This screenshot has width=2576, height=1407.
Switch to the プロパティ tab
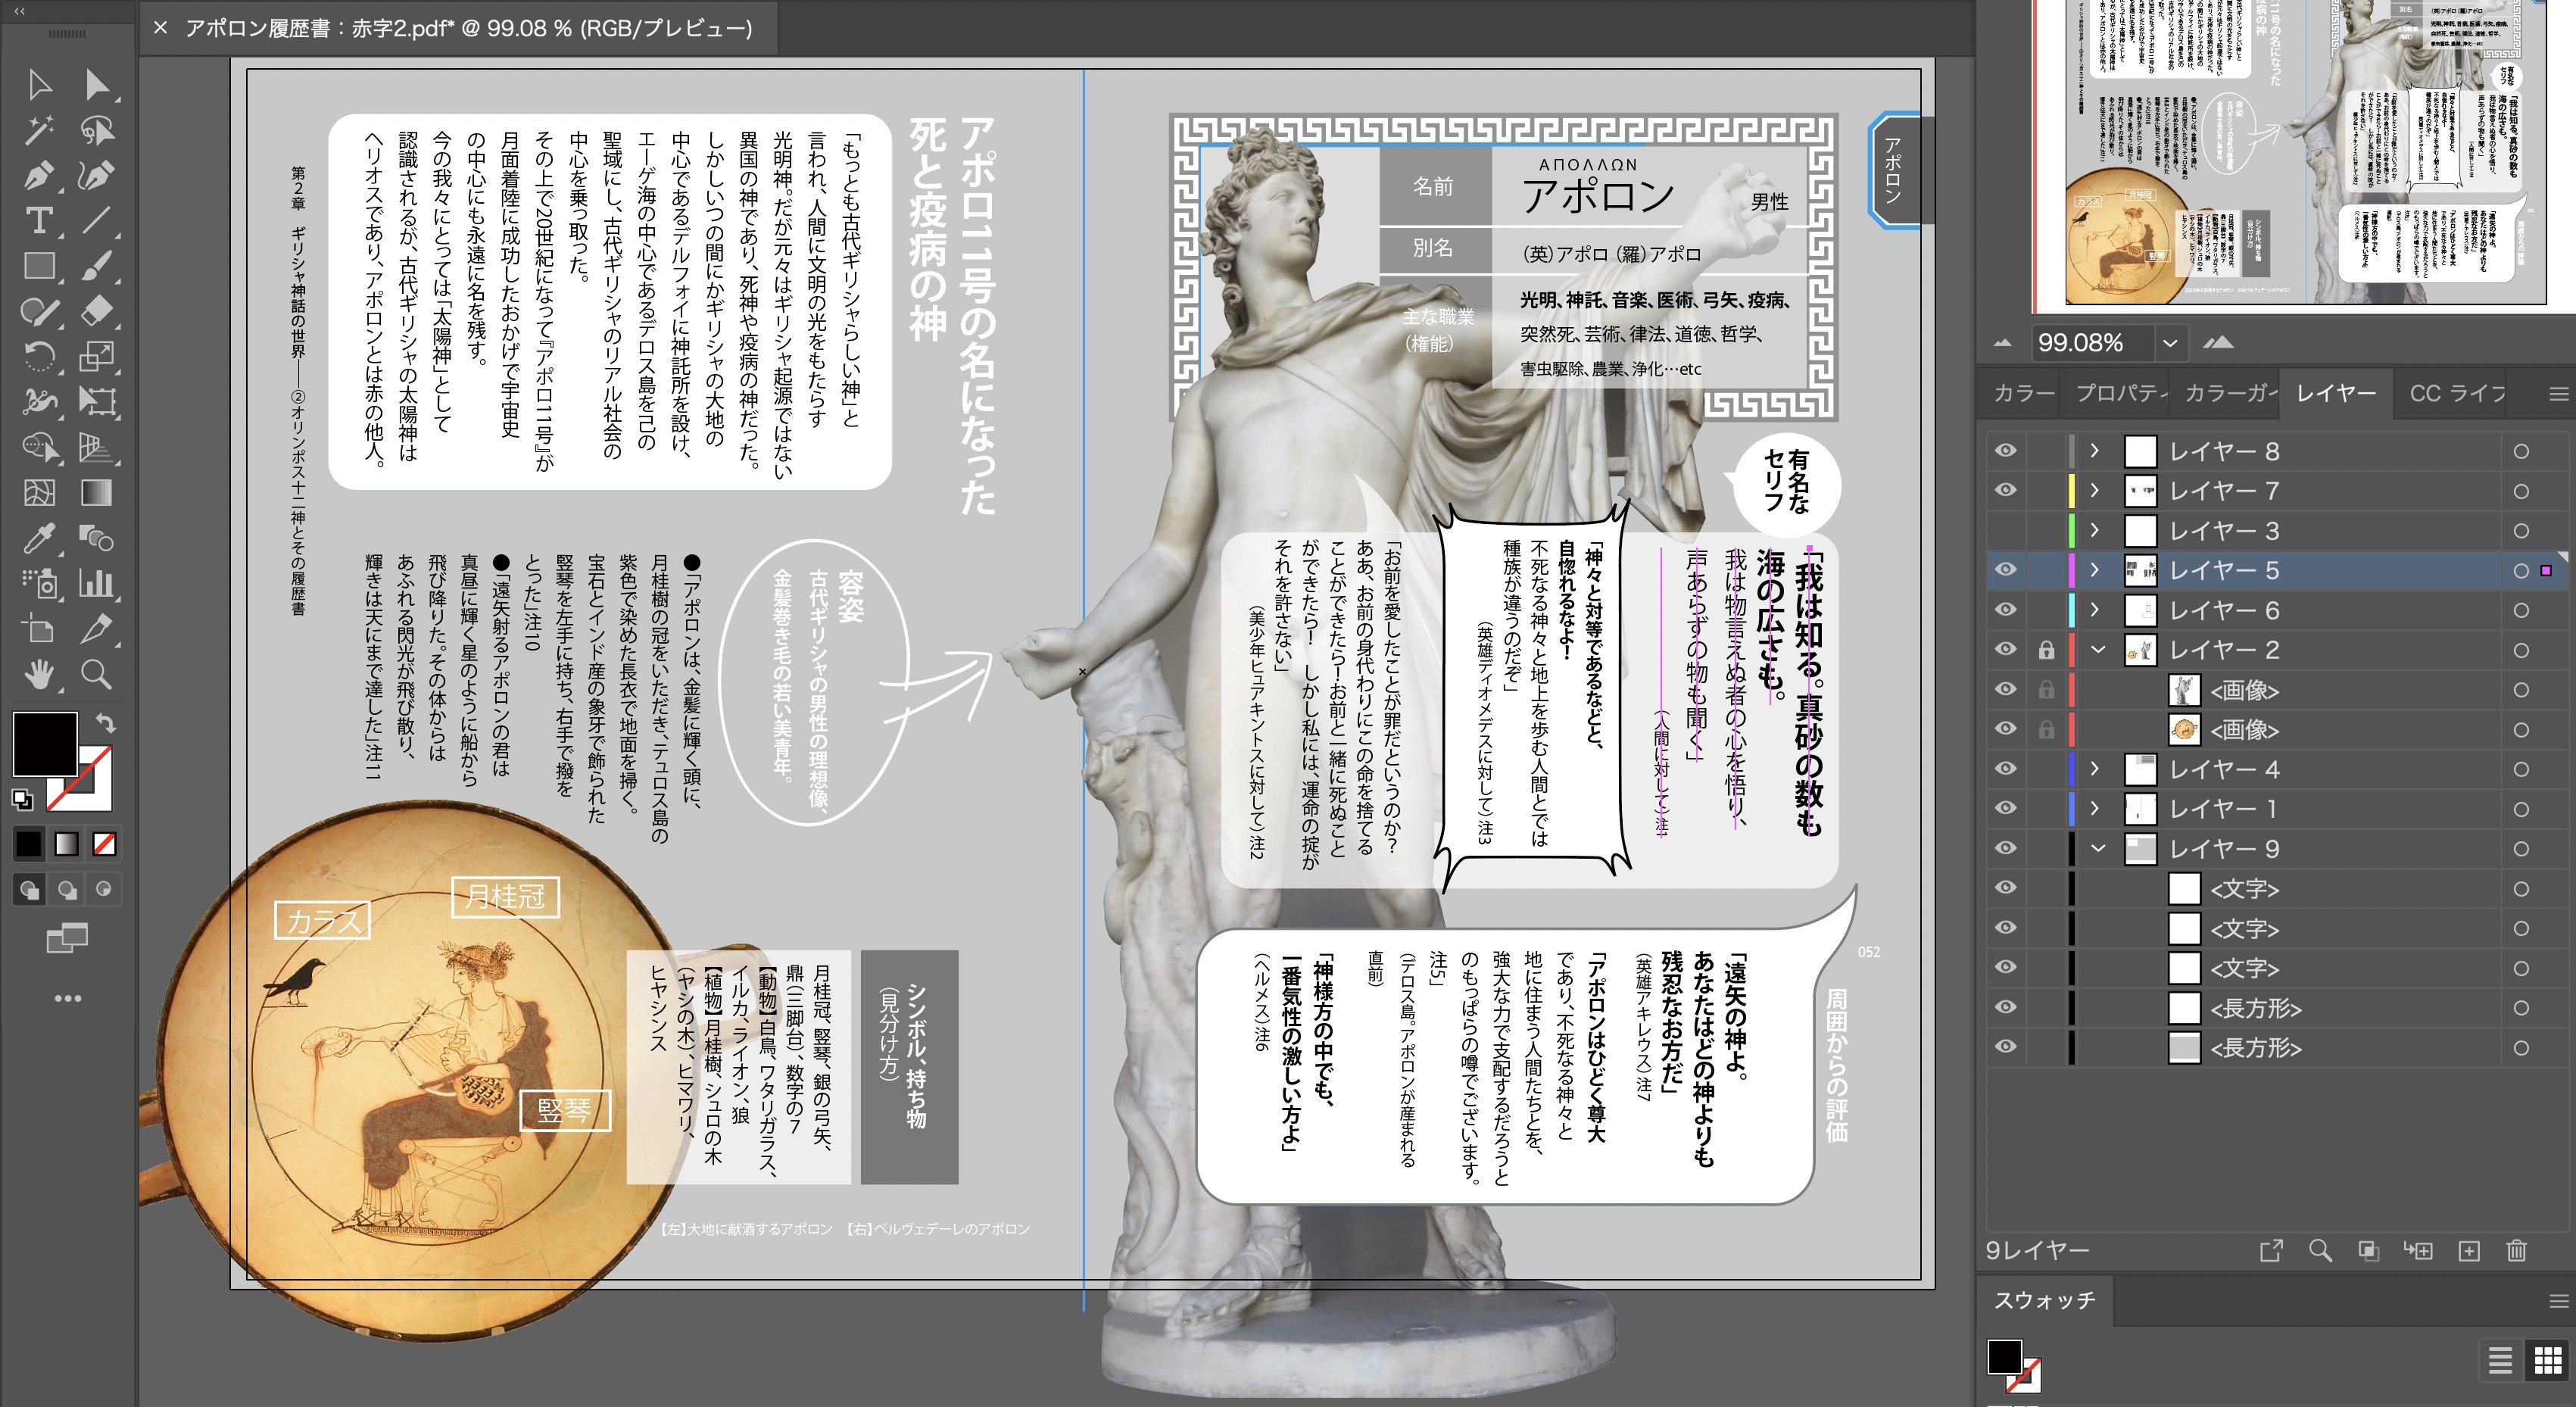pyautogui.click(x=2121, y=393)
